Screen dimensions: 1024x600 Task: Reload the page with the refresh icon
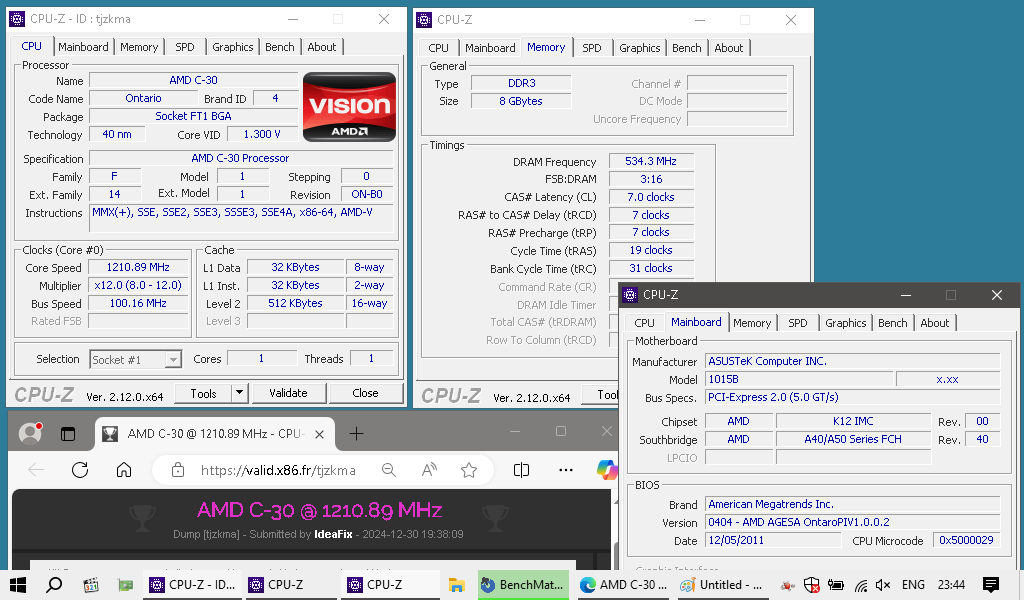[80, 470]
